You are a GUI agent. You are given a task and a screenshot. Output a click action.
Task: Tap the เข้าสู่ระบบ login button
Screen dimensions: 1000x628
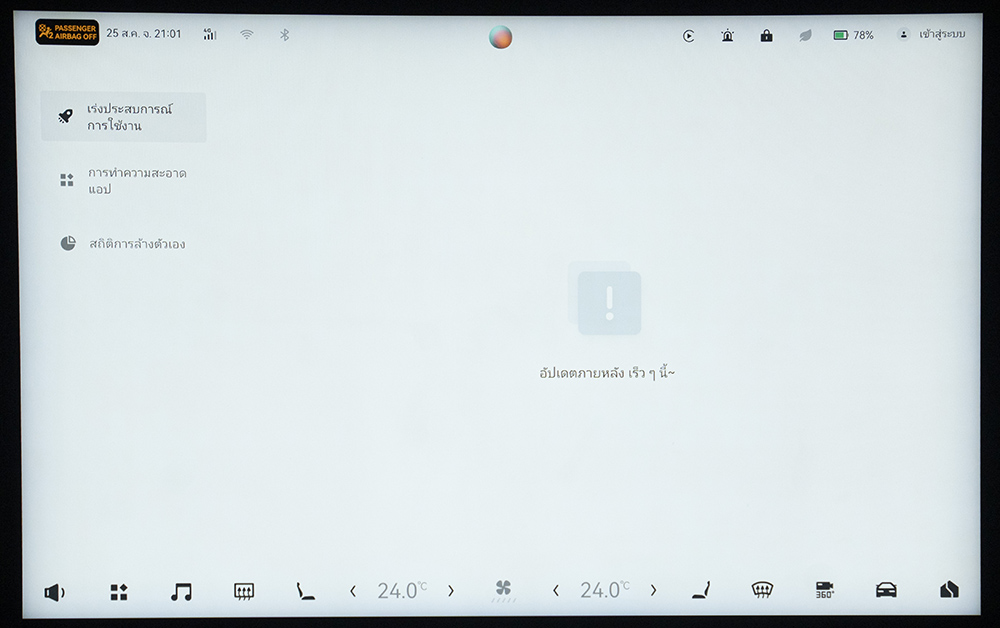pyautogui.click(x=932, y=35)
